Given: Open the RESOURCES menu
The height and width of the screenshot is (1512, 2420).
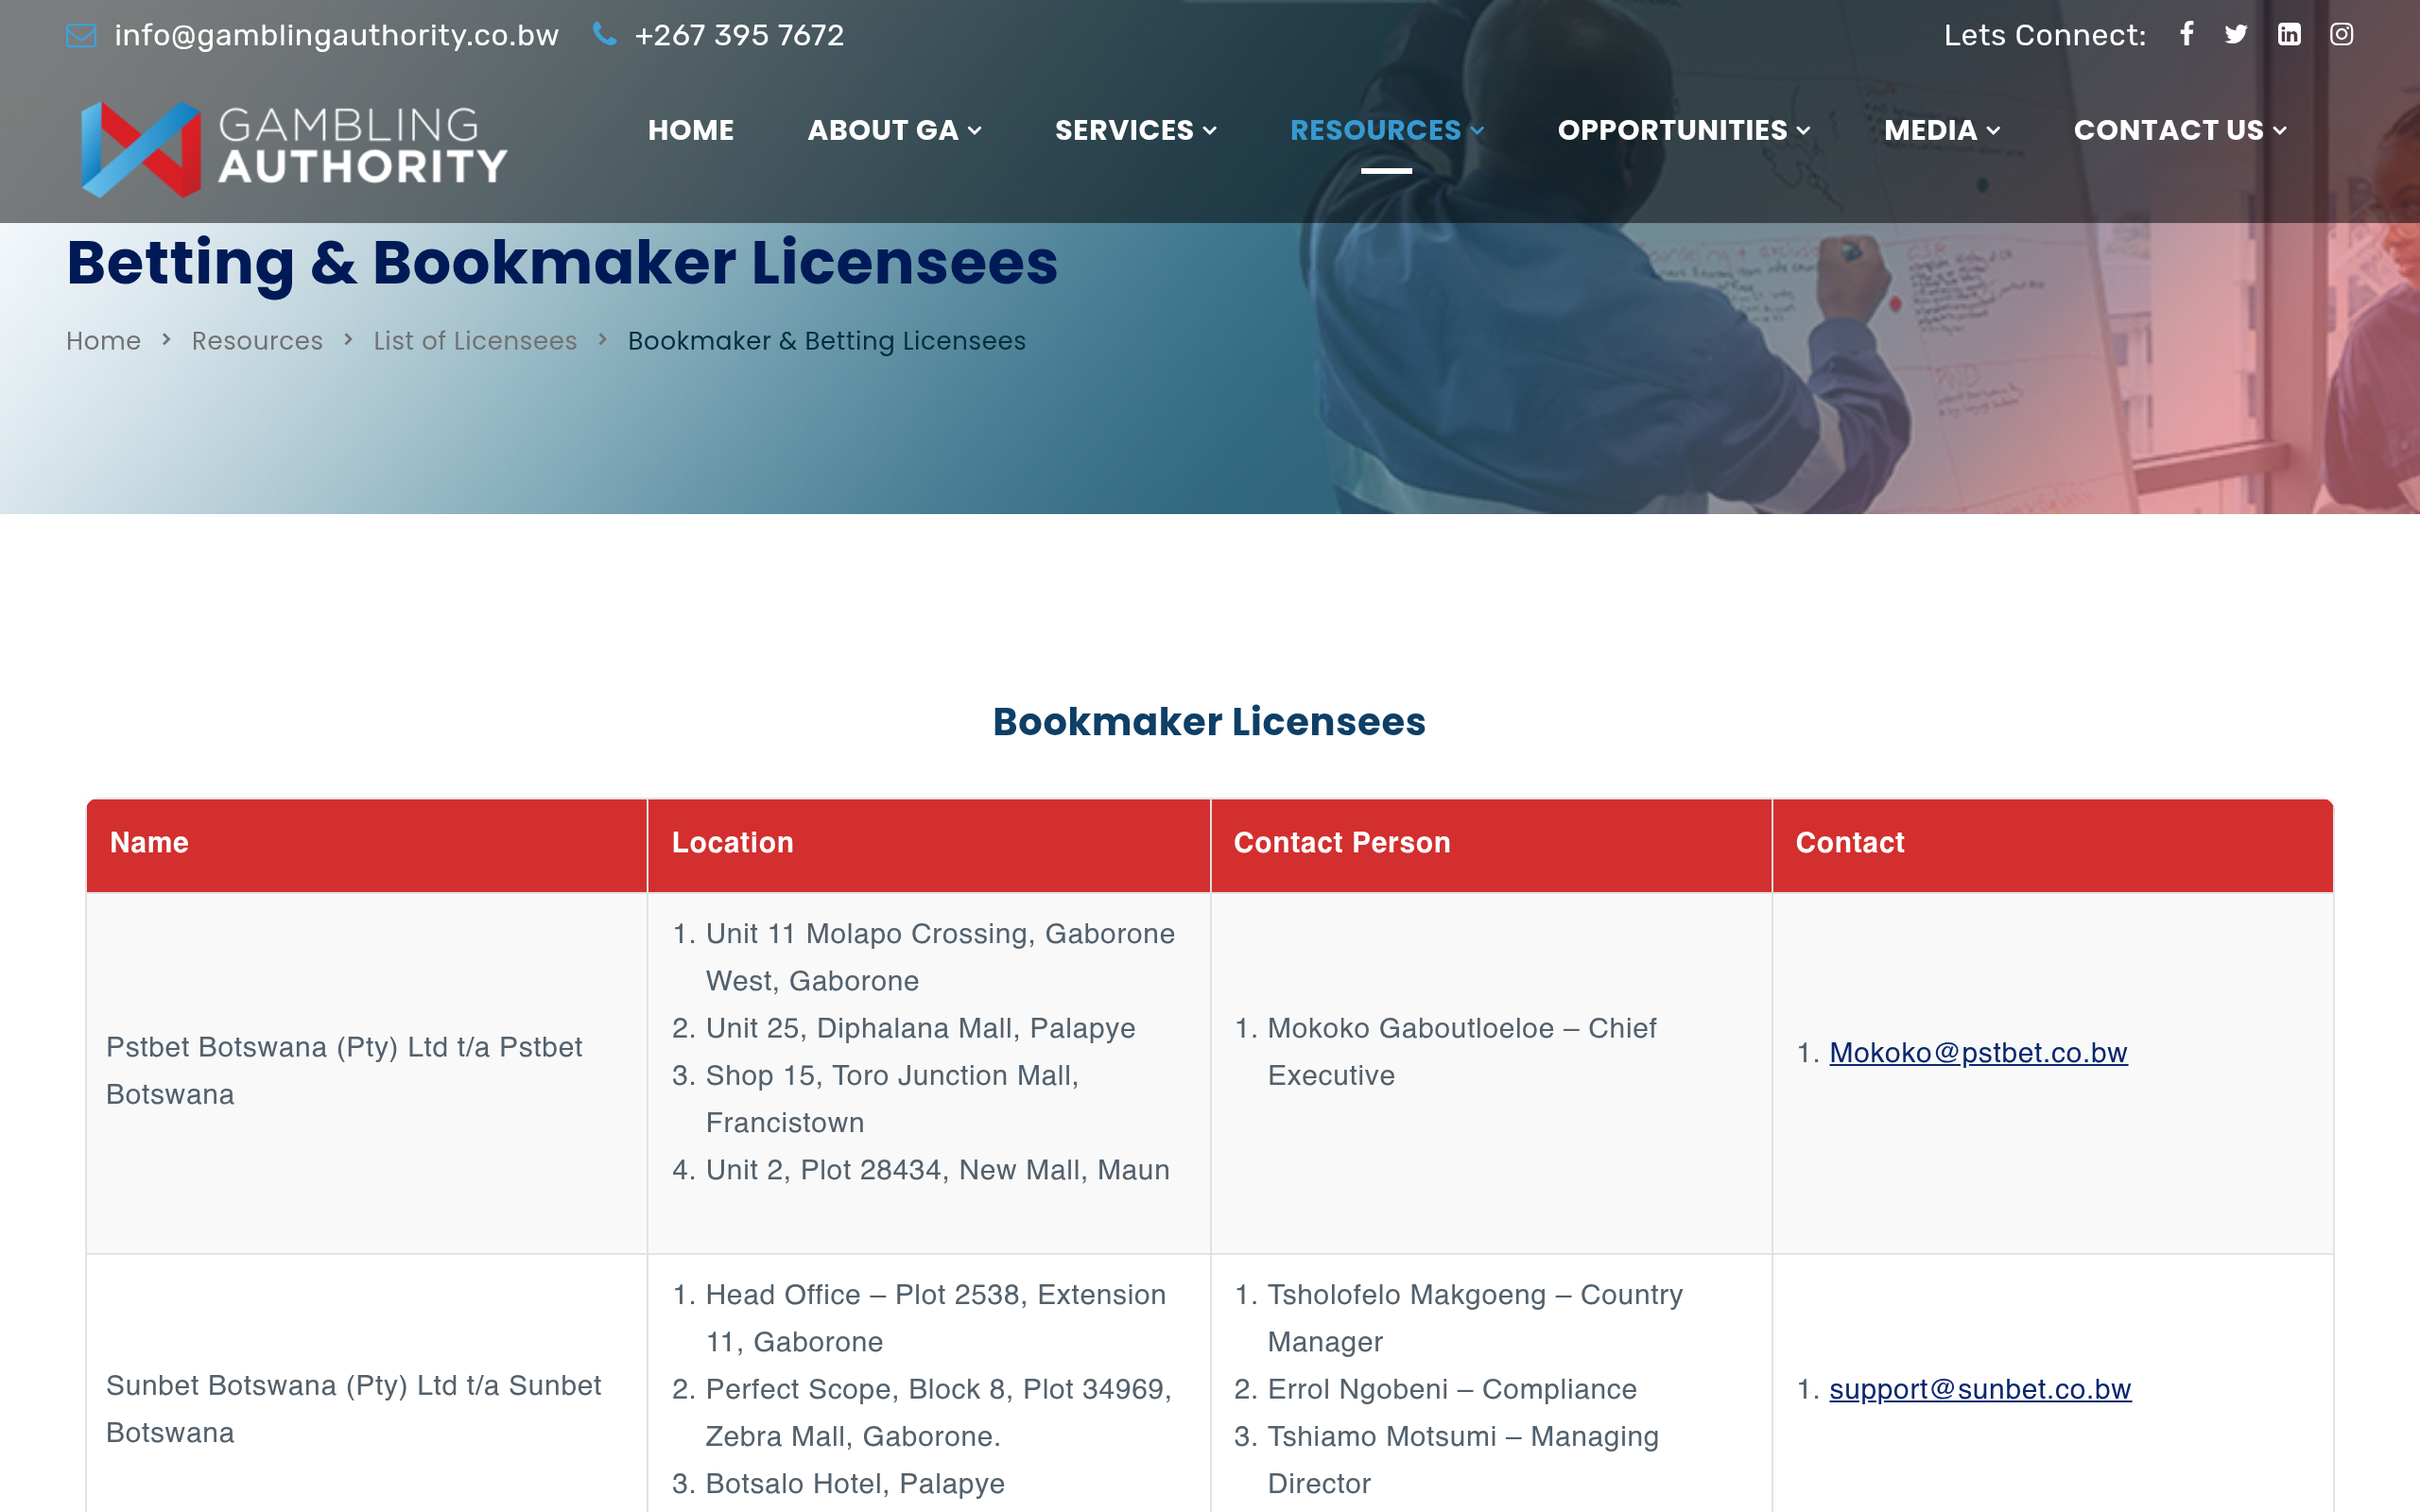Looking at the screenshot, I should 1387,130.
